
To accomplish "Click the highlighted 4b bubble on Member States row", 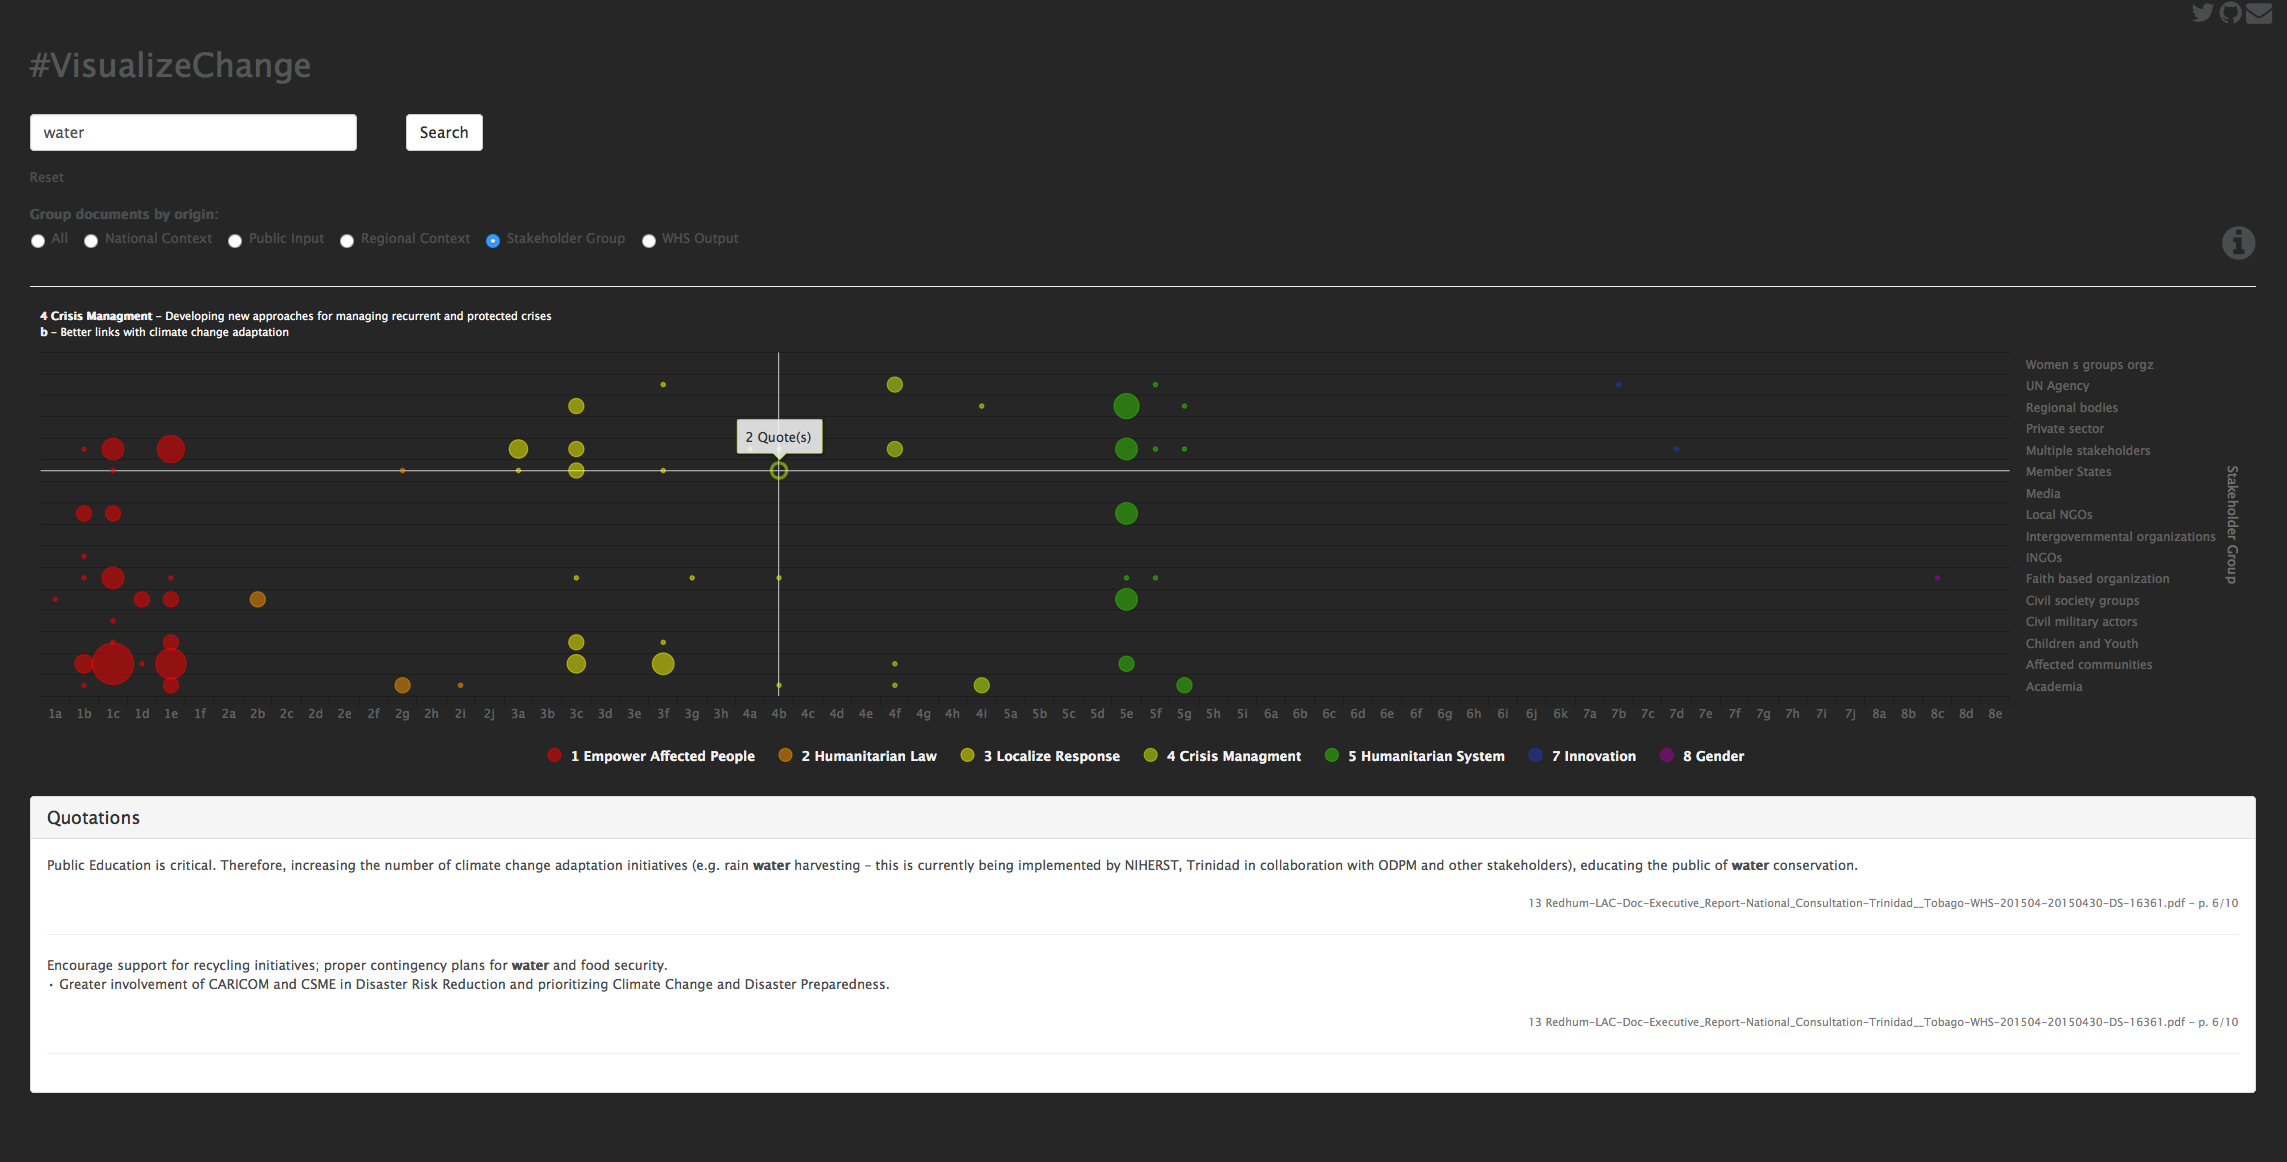I will (779, 470).
